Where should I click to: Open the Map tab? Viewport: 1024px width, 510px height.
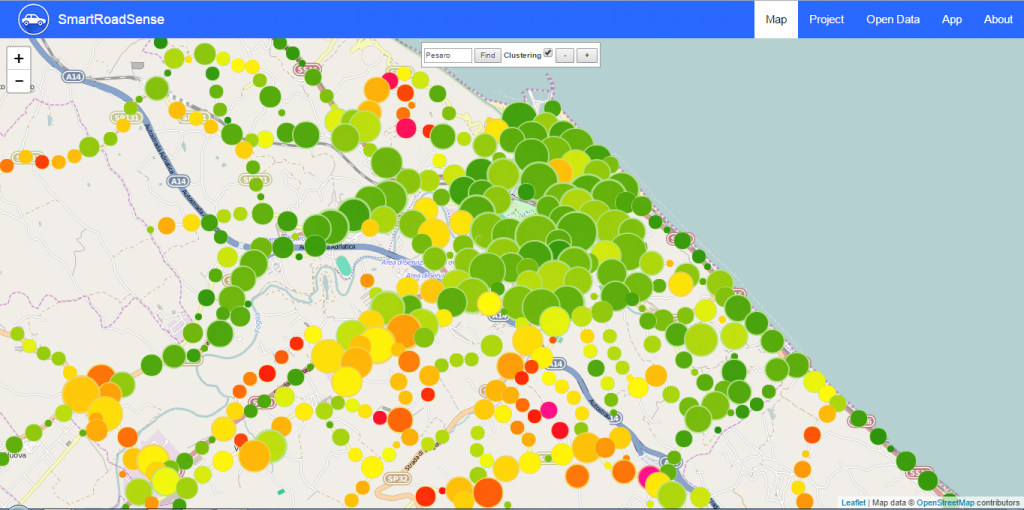(x=776, y=20)
